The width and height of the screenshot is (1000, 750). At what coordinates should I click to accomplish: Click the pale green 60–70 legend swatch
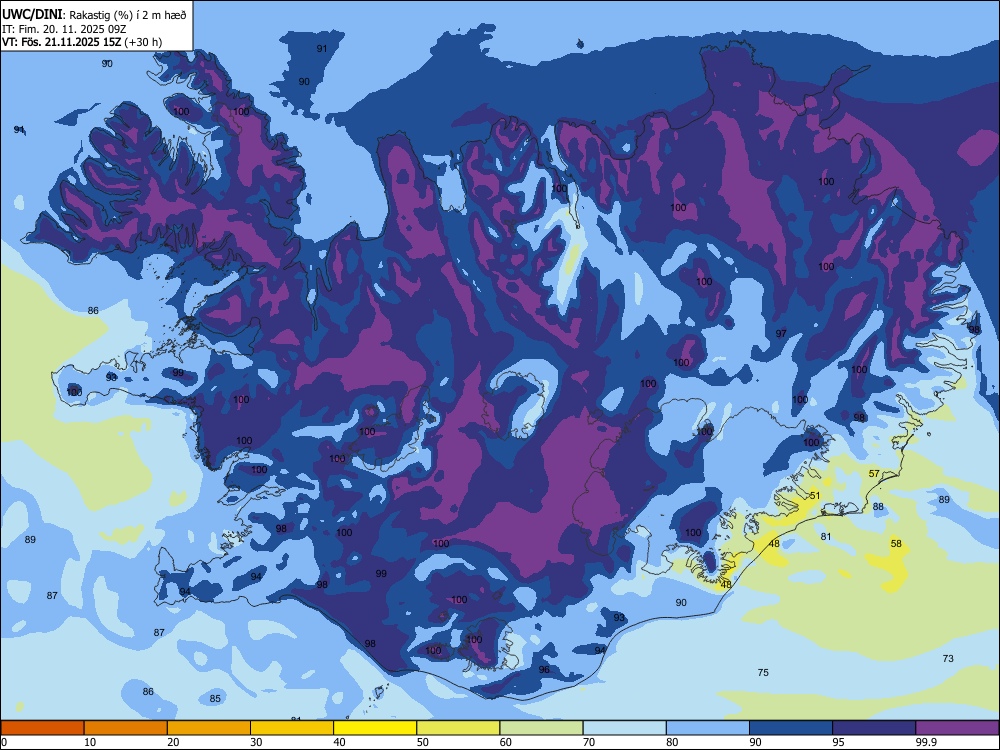(x=541, y=728)
